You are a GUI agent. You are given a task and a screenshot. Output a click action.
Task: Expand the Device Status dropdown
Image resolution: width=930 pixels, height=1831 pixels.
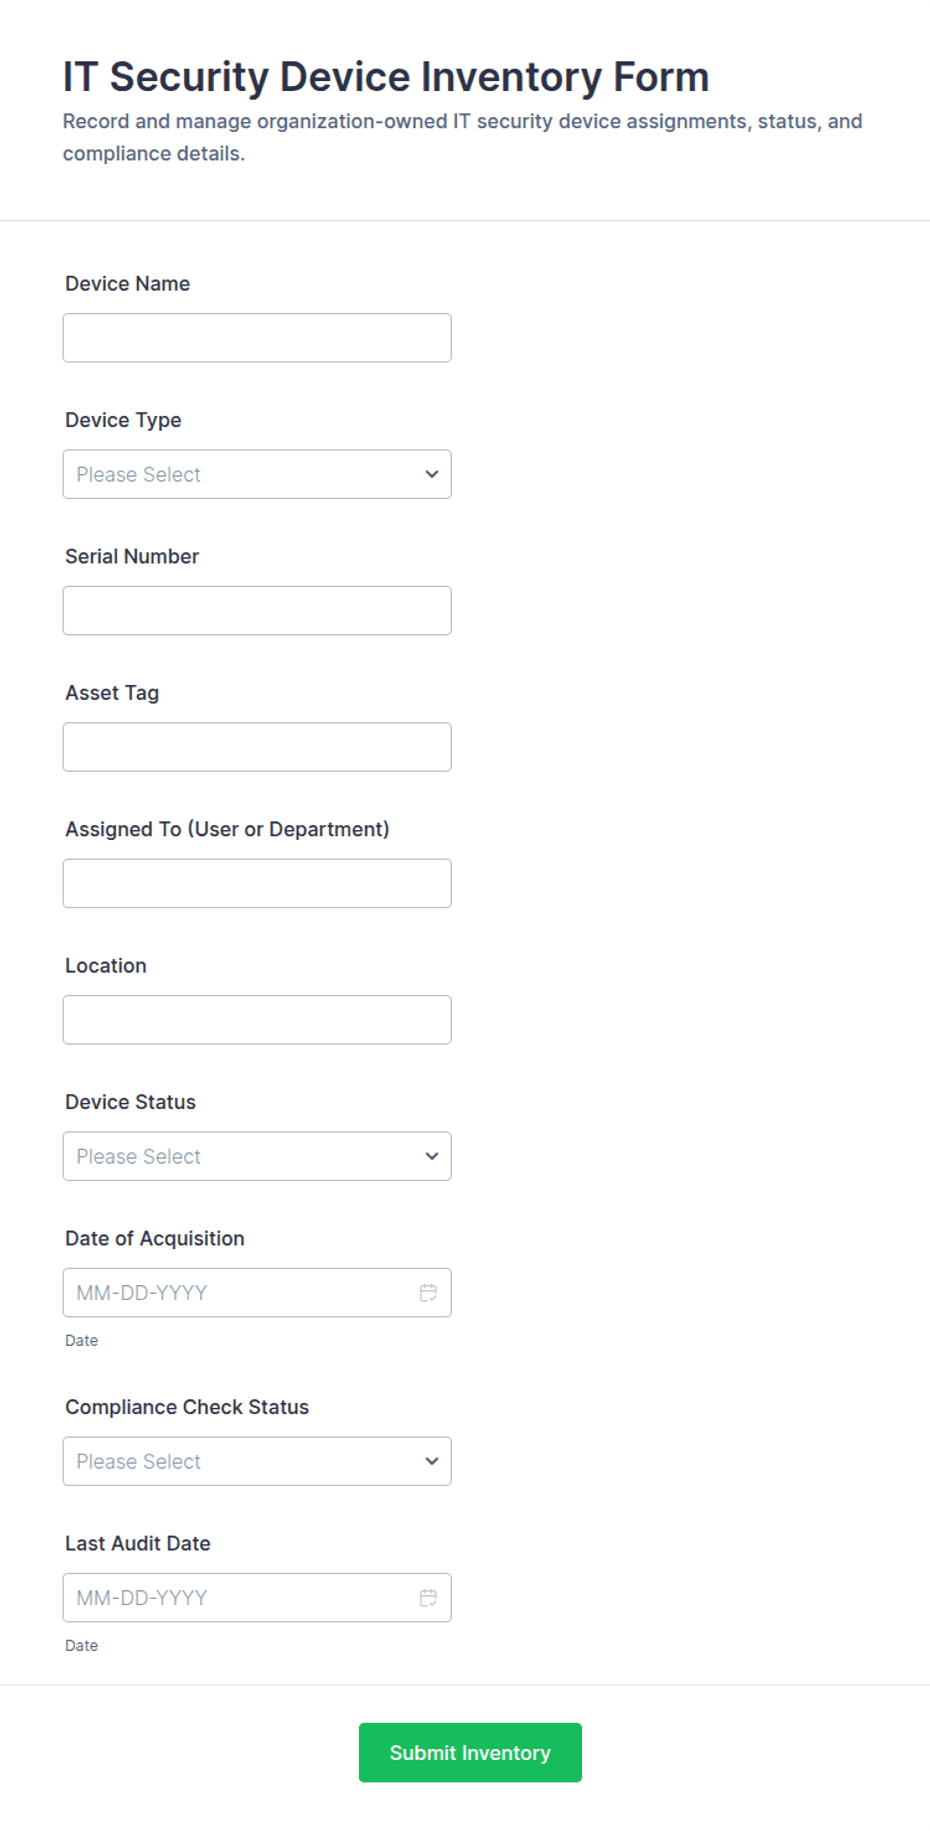click(257, 1156)
